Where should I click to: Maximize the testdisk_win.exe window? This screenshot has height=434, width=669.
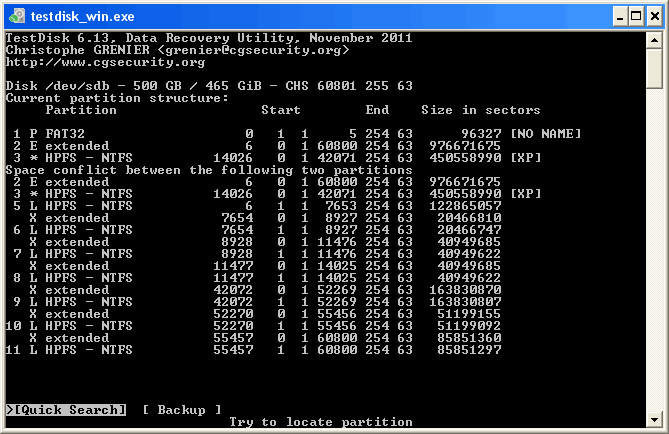[636, 16]
